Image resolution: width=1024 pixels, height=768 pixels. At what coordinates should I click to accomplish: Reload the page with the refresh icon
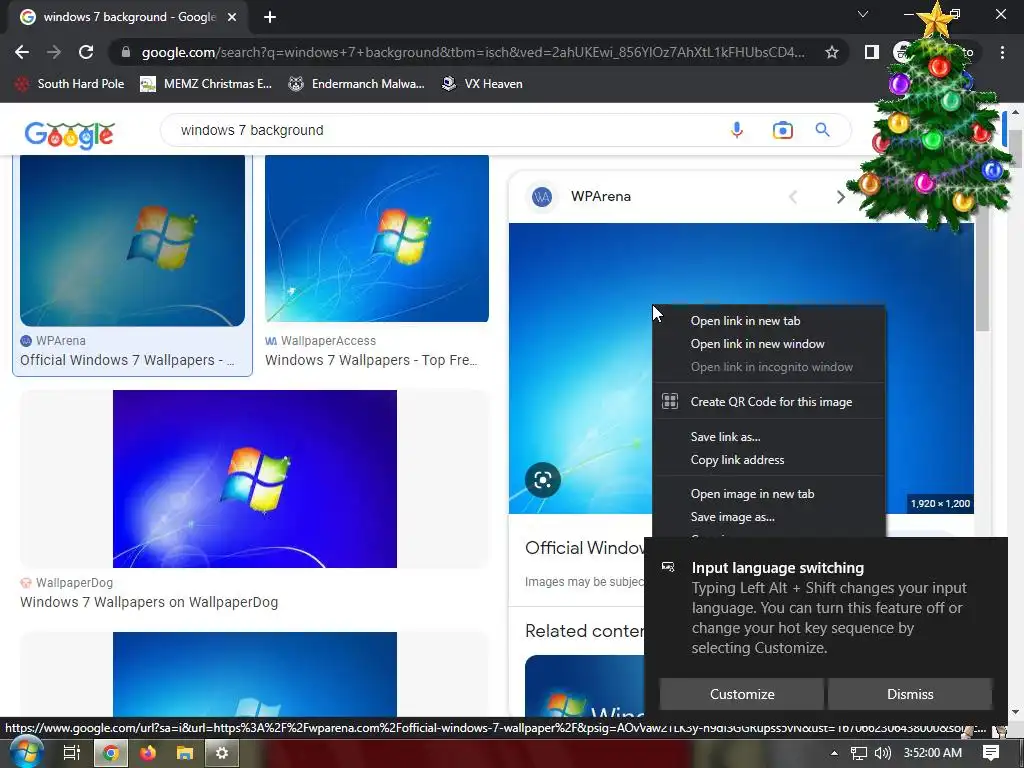pyautogui.click(x=86, y=52)
